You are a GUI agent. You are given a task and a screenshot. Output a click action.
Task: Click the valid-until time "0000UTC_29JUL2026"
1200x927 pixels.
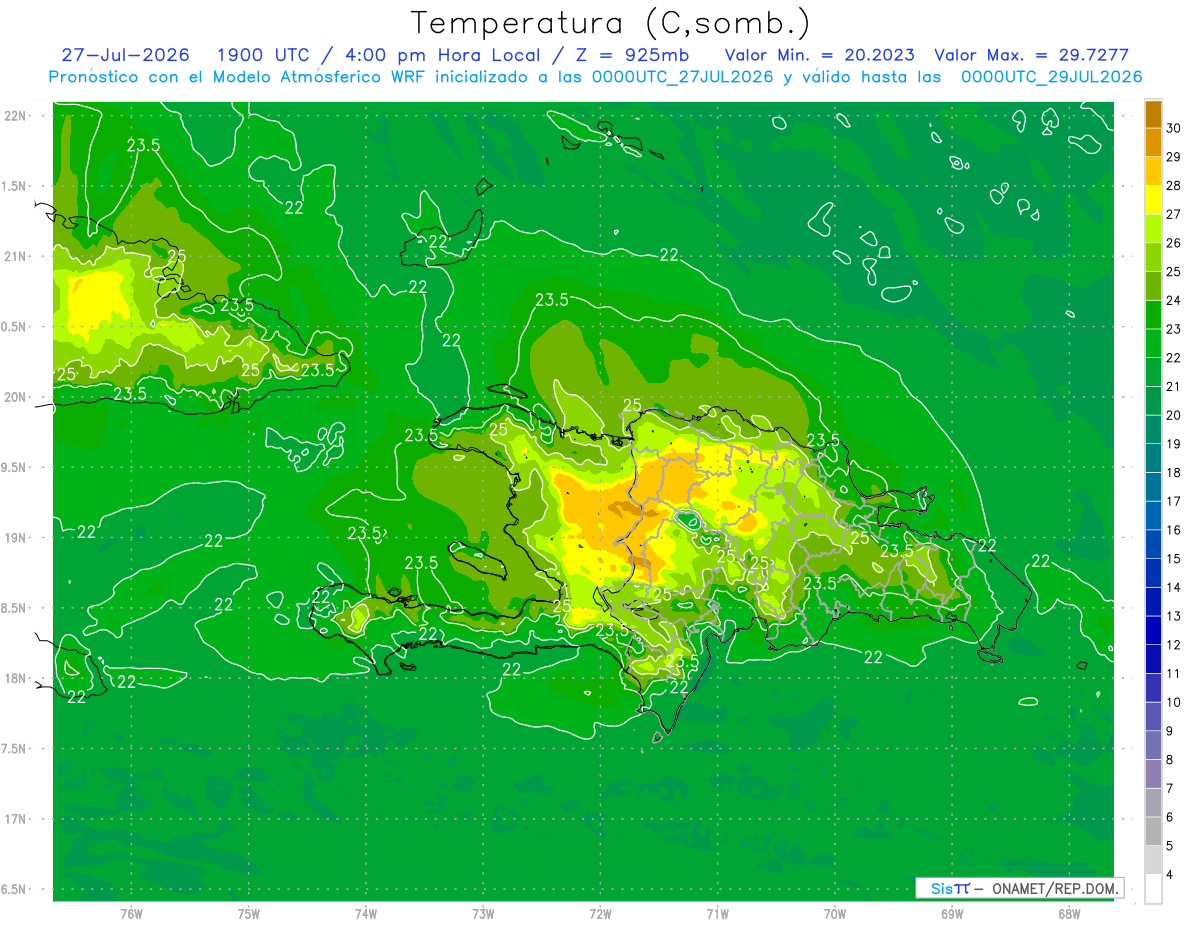tap(1052, 77)
